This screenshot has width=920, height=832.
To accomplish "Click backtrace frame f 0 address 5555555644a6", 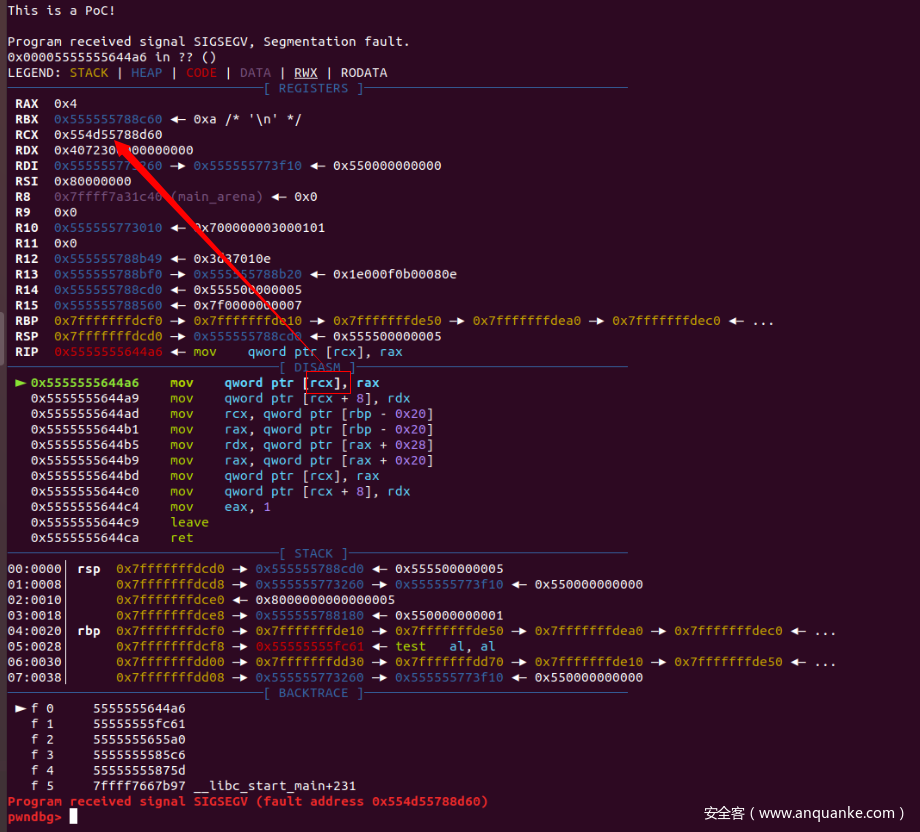I will coord(139,708).
